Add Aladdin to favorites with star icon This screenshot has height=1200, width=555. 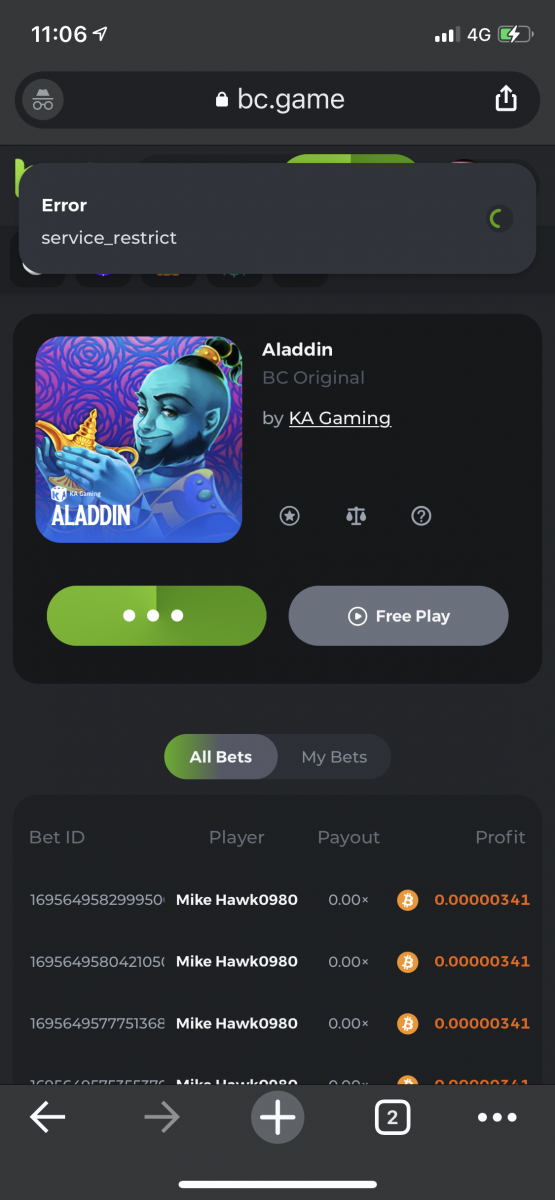(289, 516)
